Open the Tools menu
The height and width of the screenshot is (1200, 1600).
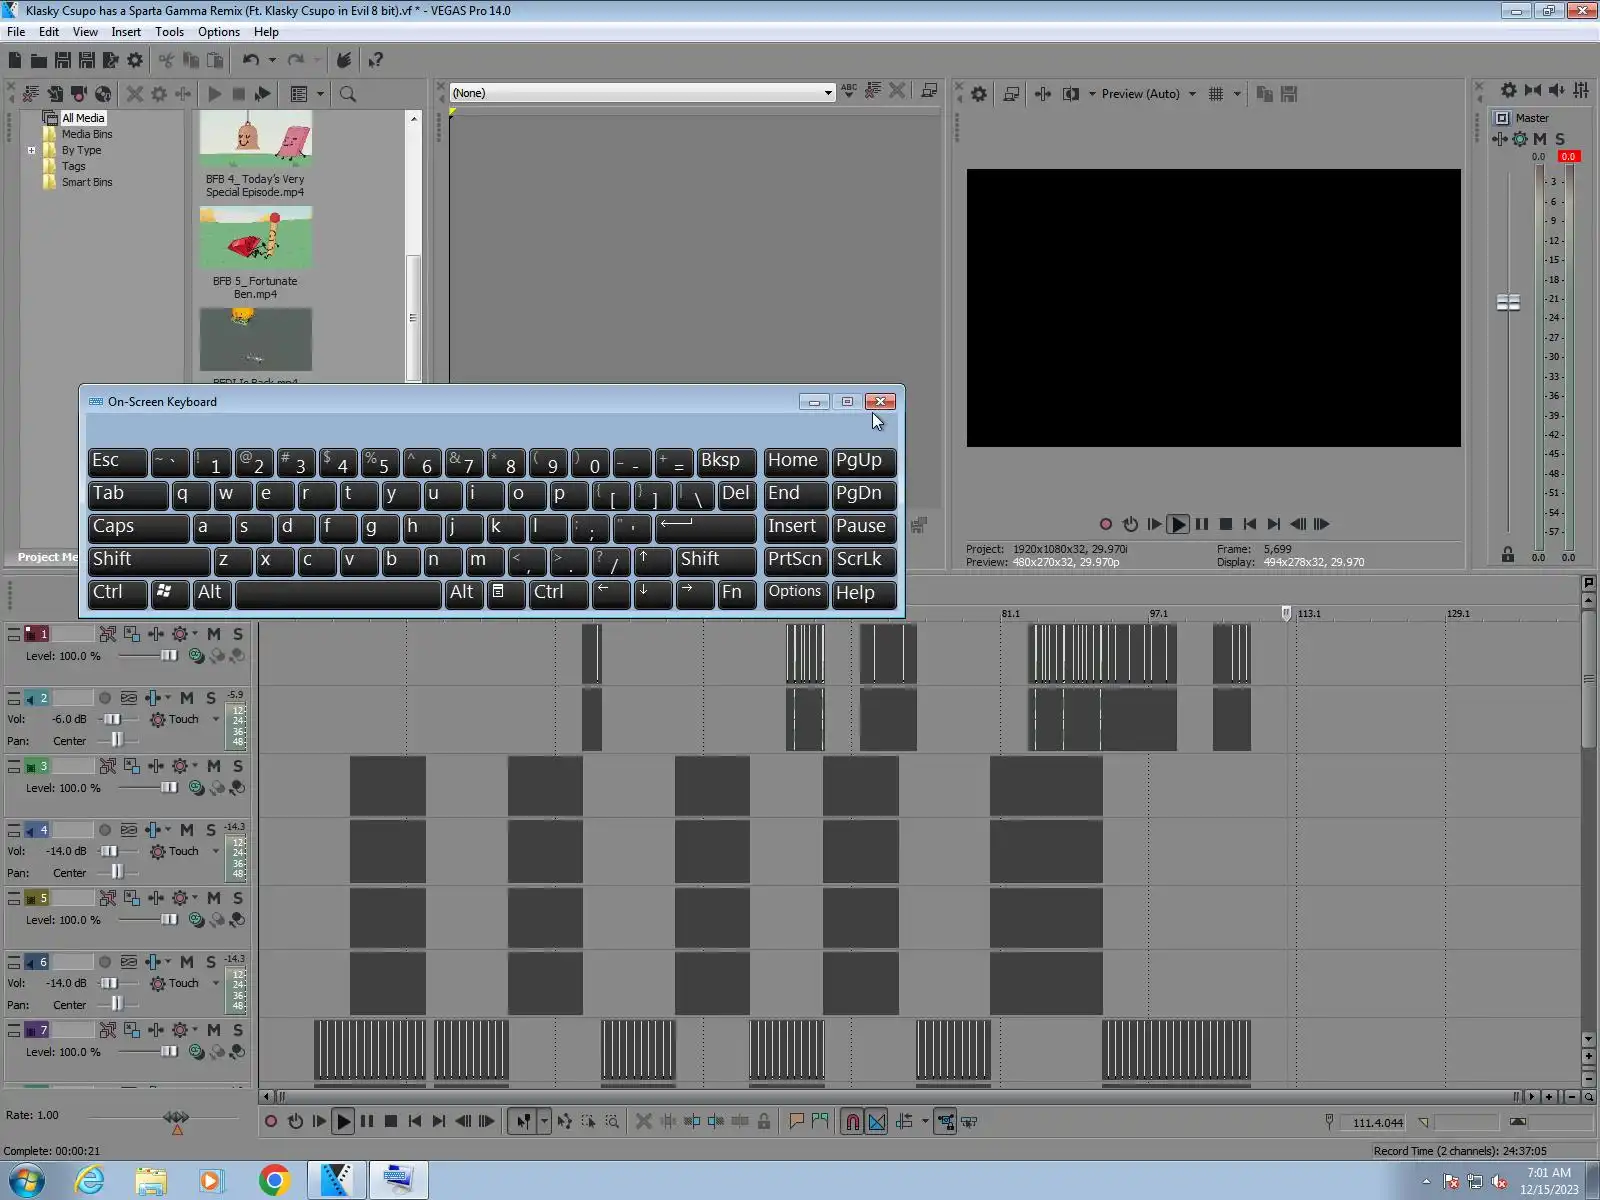[169, 32]
